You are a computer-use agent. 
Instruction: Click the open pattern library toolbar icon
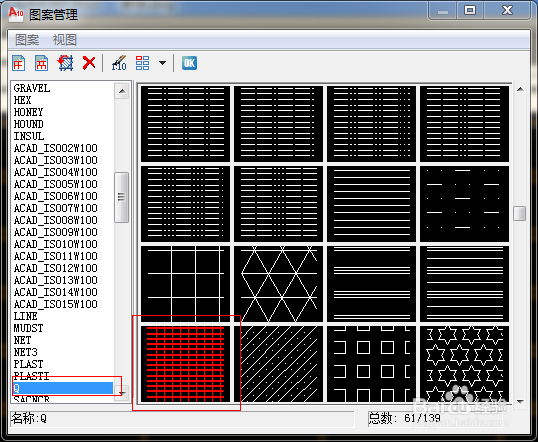[42, 63]
